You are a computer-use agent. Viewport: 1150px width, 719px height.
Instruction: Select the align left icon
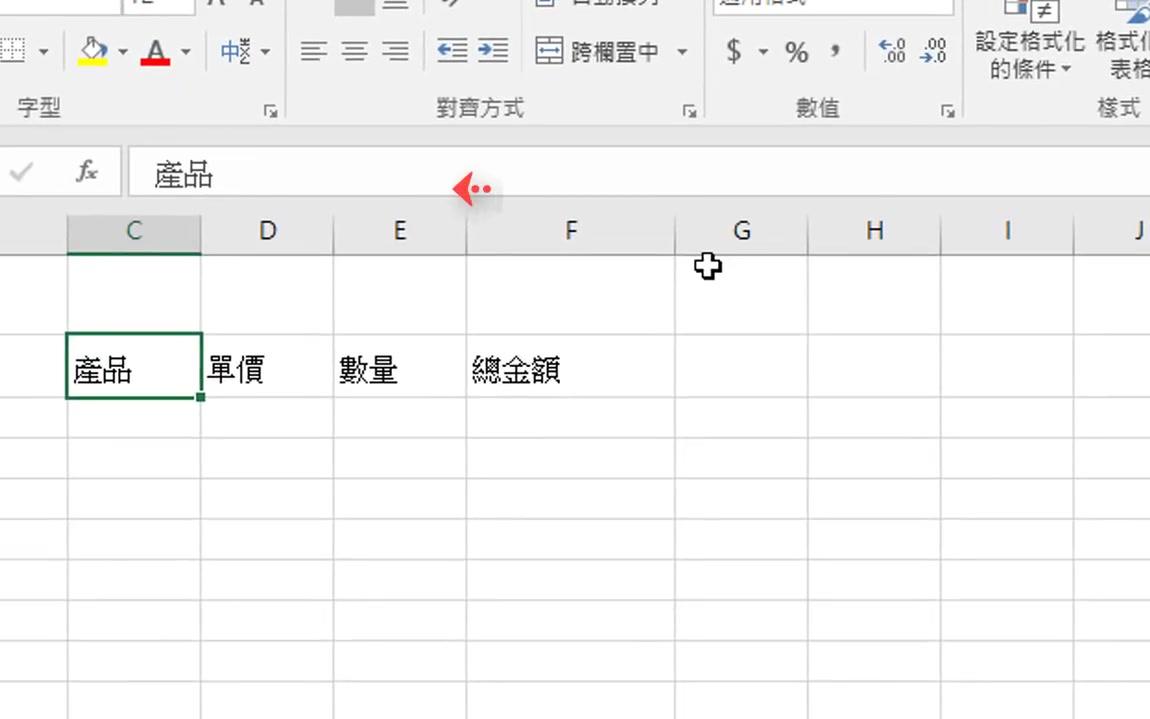click(314, 52)
